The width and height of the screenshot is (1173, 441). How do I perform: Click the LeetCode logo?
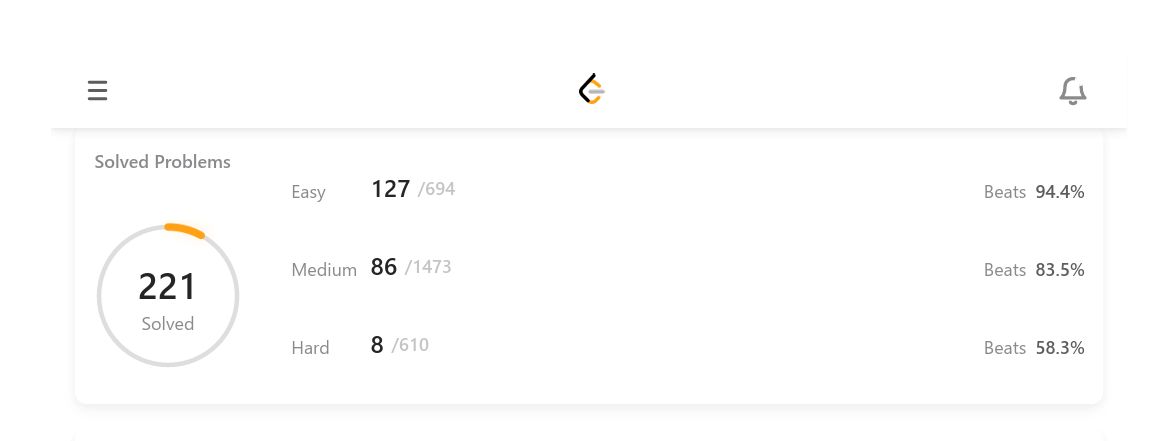pyautogui.click(x=592, y=89)
